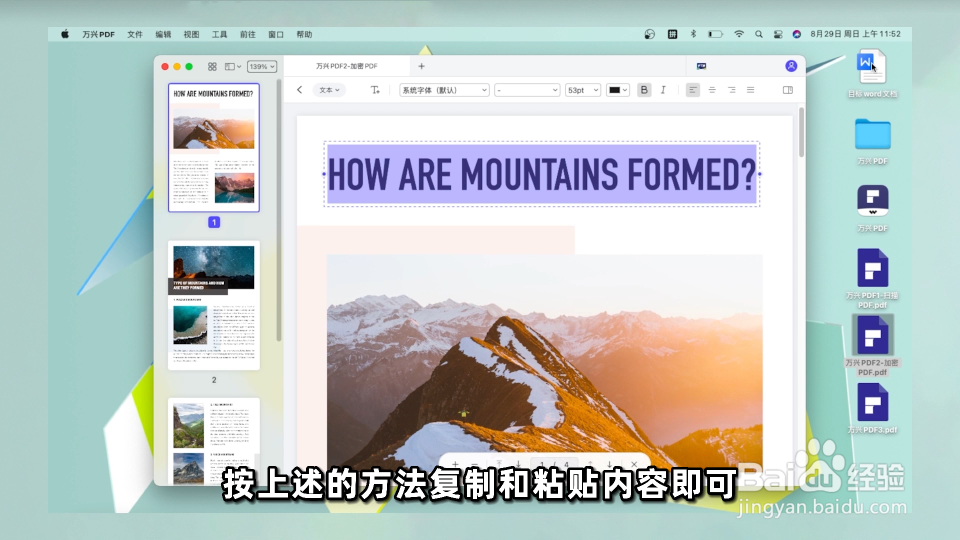The image size is (960, 540).
Task: Open the 文本 mode dropdown
Action: (329, 90)
